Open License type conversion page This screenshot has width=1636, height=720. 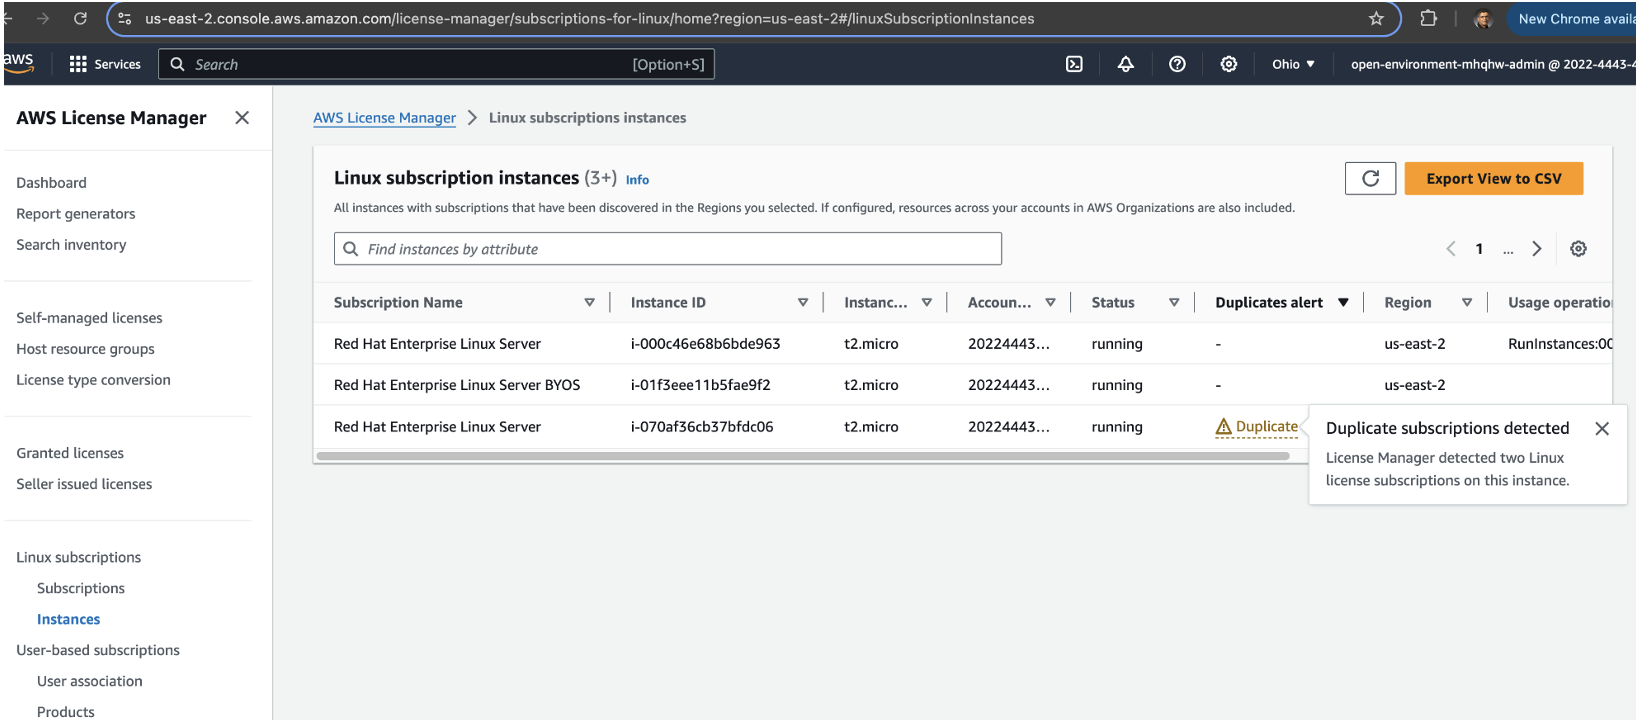tap(93, 380)
